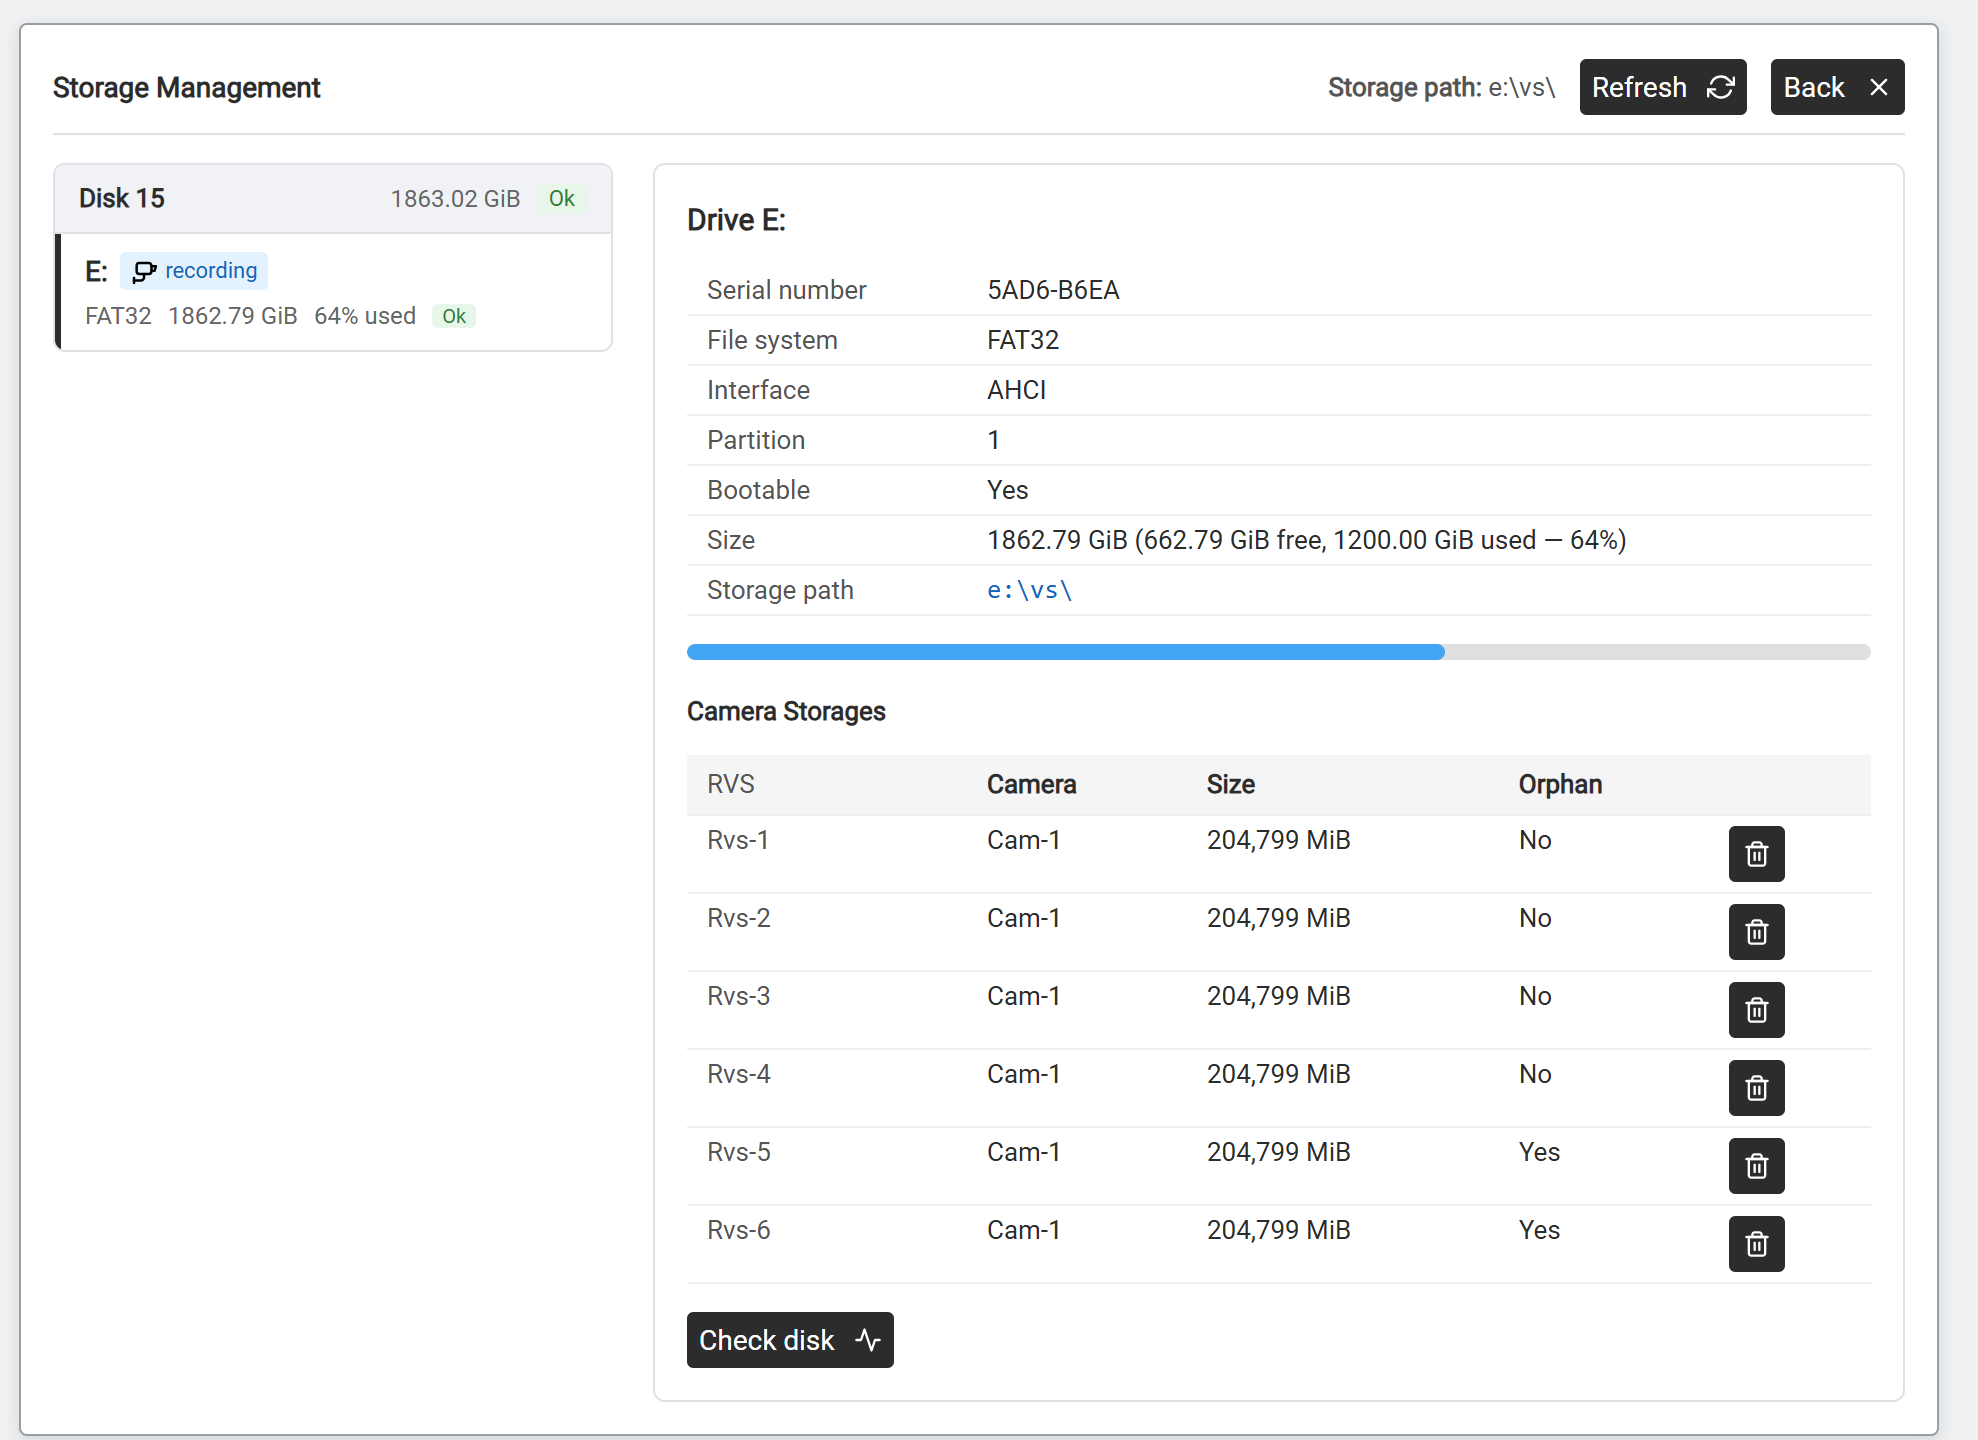Viewport: 1978px width, 1440px height.
Task: Click the Storage path e:\vs\ header text
Action: coord(1441,87)
